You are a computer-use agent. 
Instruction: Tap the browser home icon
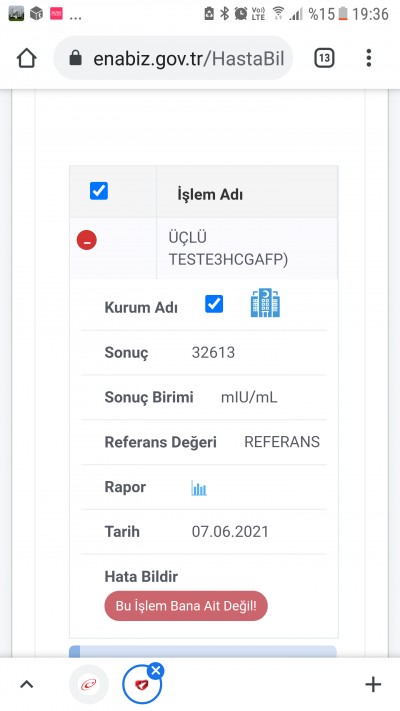coord(26,58)
